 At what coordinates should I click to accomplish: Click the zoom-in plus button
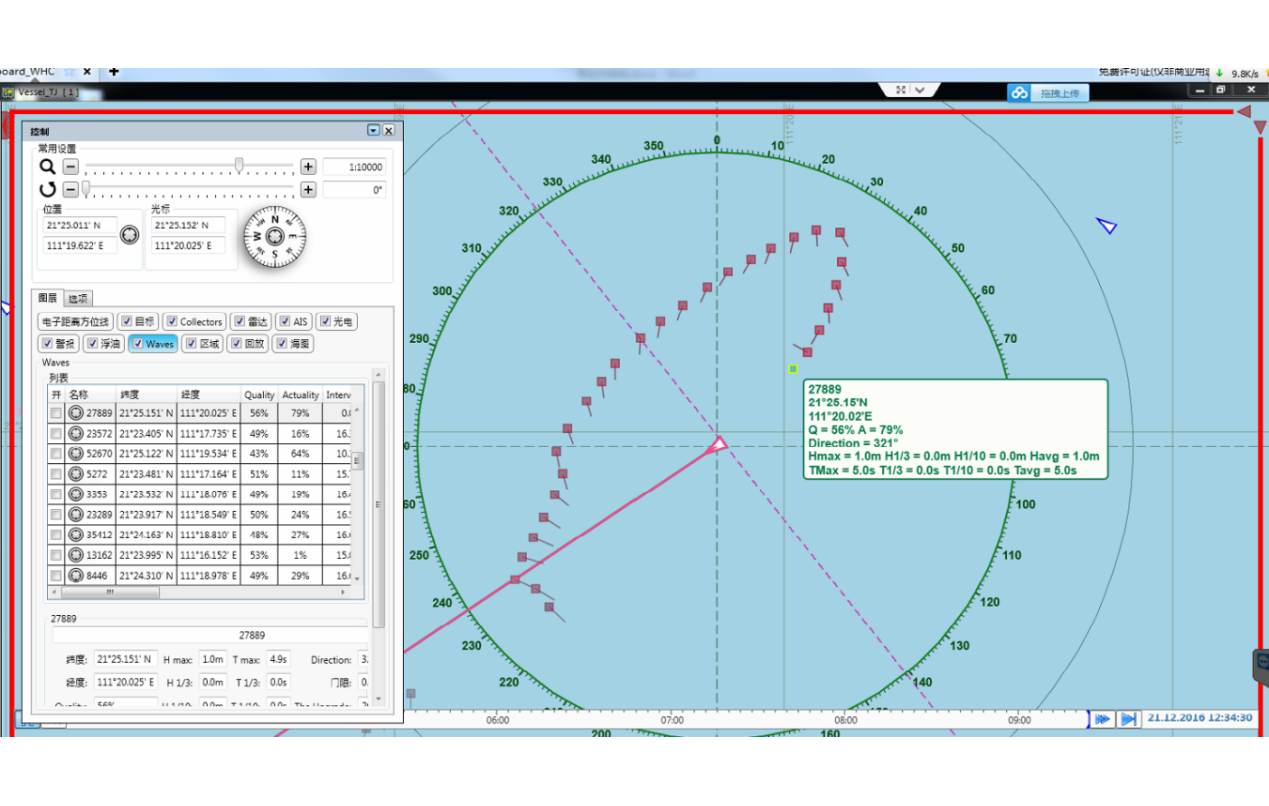(308, 167)
